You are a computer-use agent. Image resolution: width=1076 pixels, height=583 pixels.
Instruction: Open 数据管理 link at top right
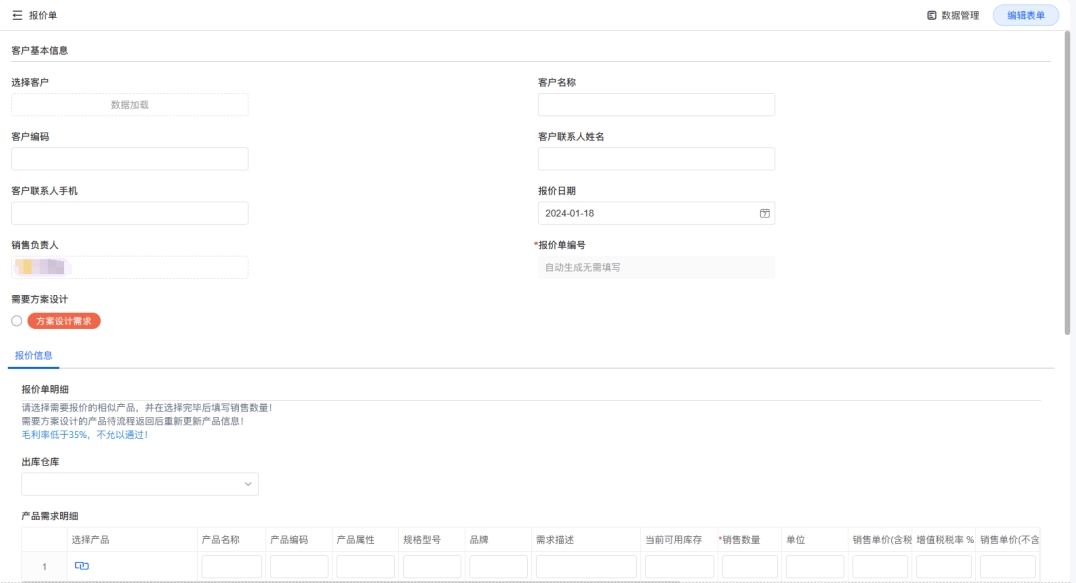tap(960, 16)
